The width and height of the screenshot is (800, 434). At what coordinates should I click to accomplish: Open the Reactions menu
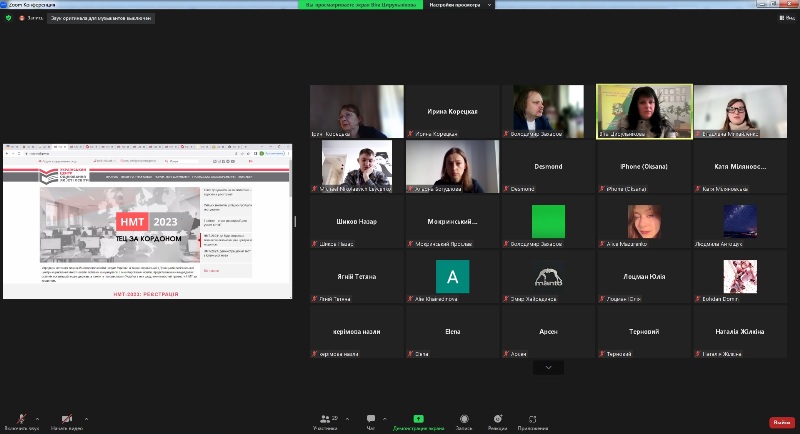(x=497, y=421)
